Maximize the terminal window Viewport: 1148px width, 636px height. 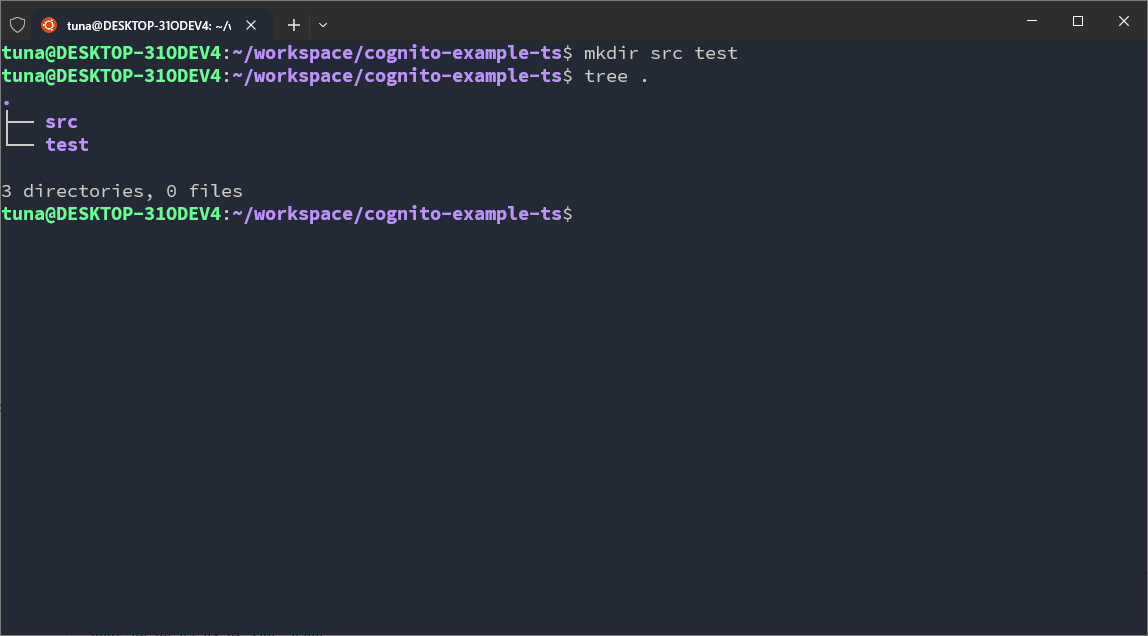coord(1078,21)
